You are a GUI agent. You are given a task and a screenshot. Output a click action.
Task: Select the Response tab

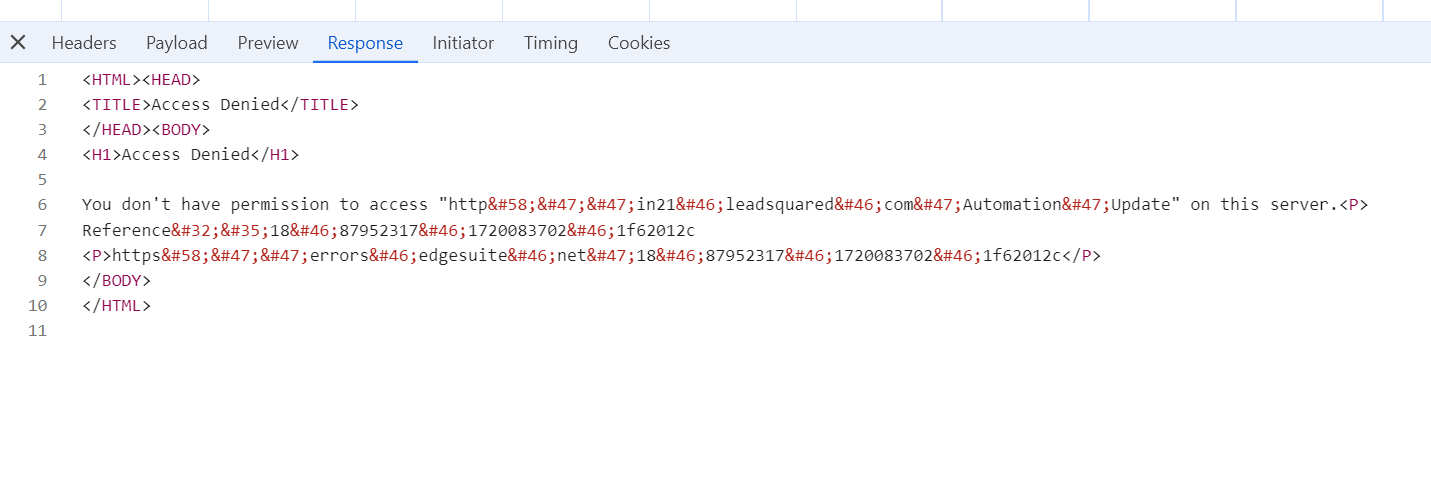click(x=365, y=43)
